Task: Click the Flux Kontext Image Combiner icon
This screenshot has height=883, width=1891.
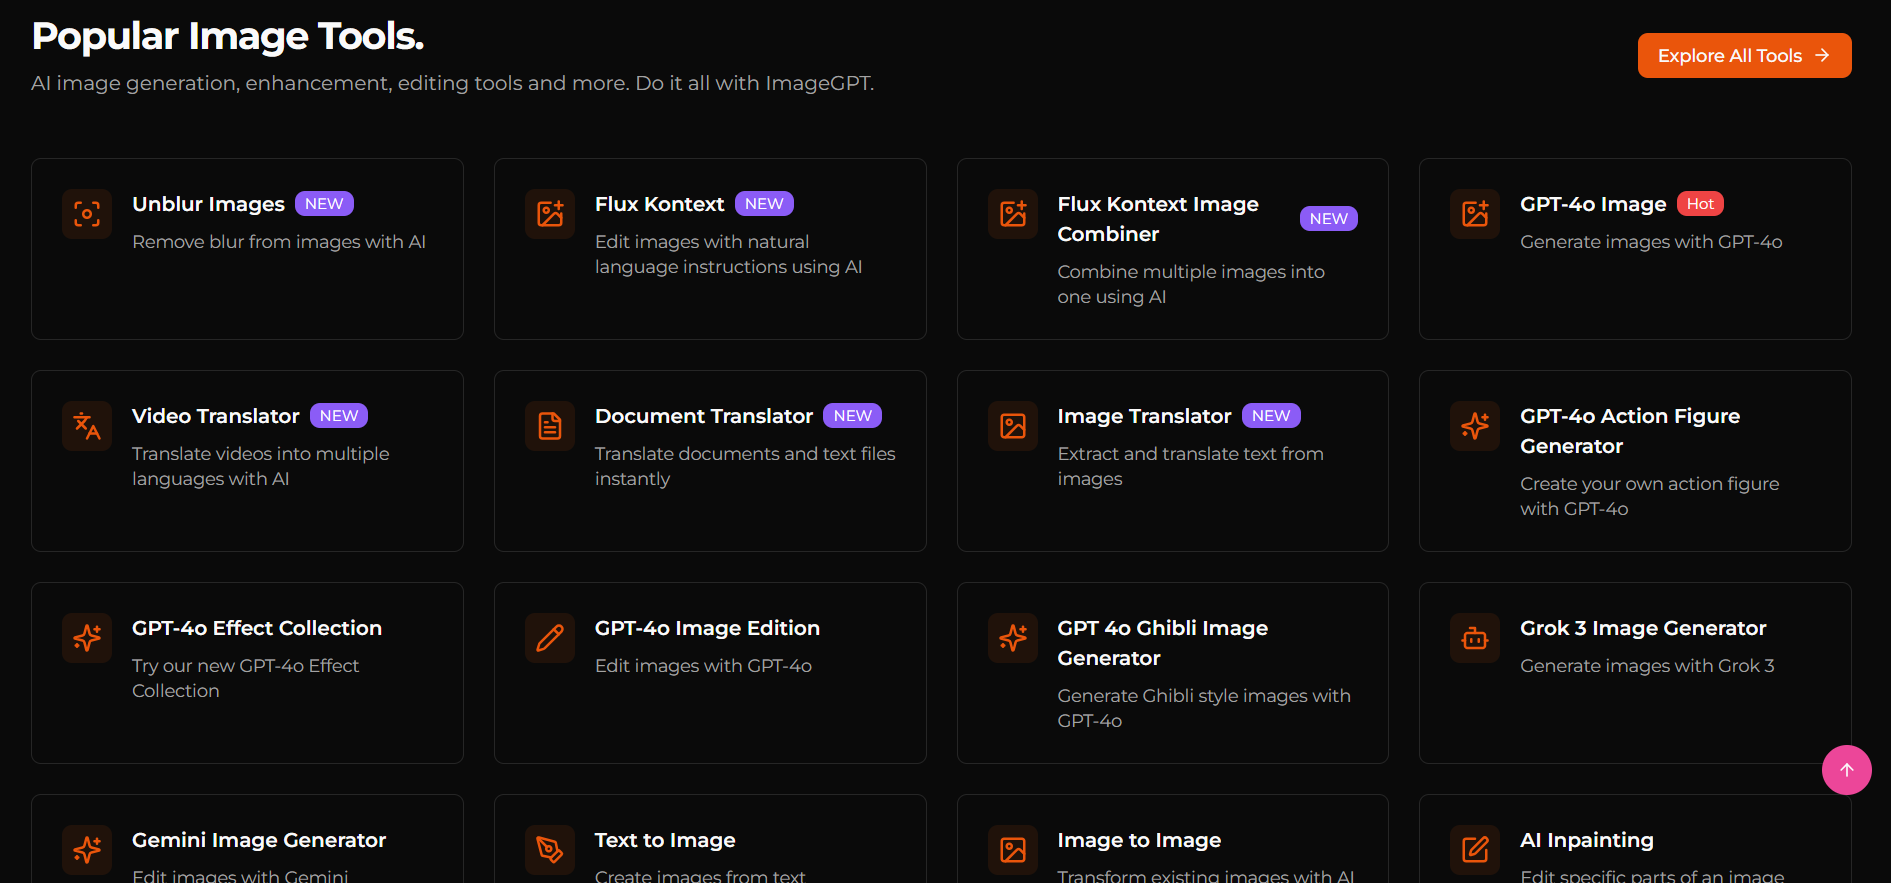Action: pyautogui.click(x=1013, y=214)
